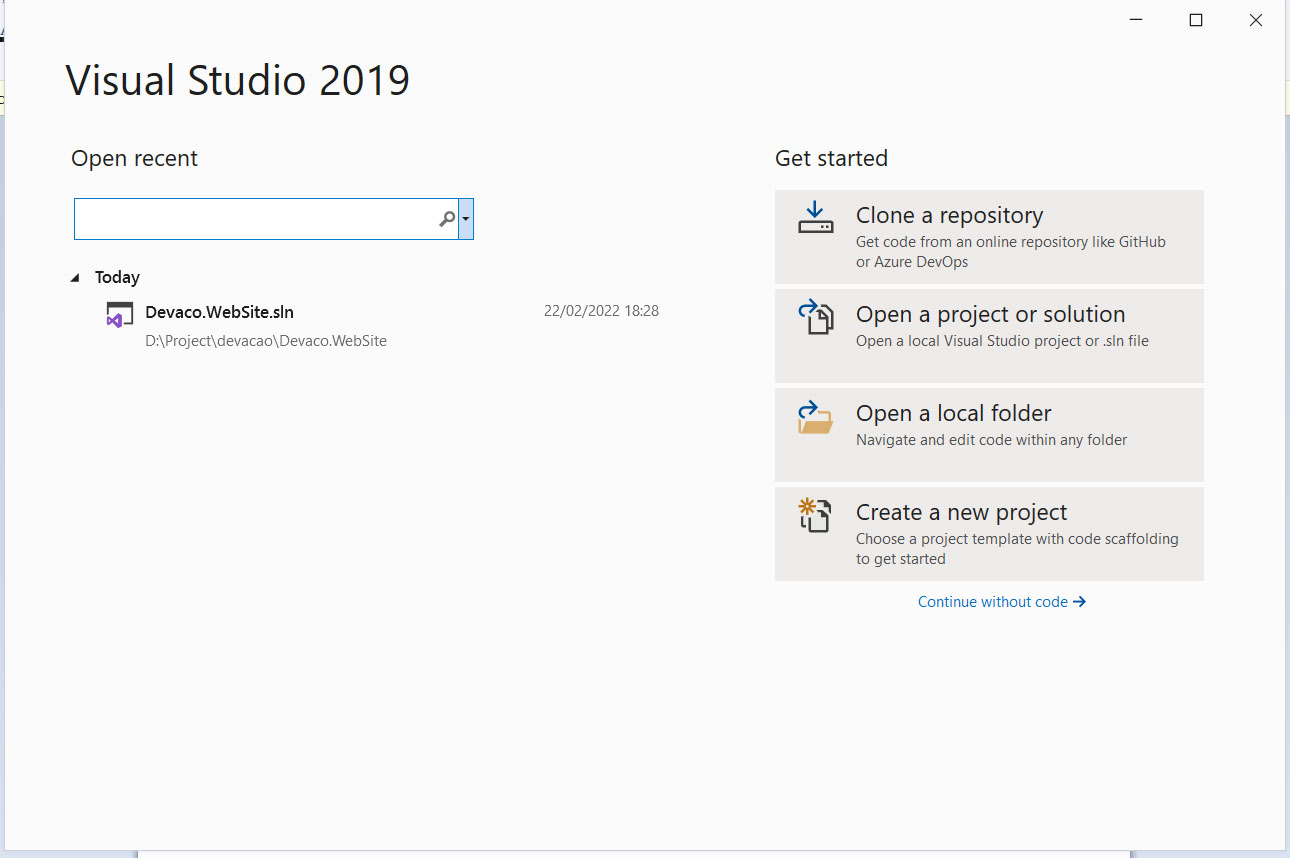Image resolution: width=1290 pixels, height=858 pixels.
Task: Open recent solution Devaco.WebSite.sln
Action: (x=219, y=312)
